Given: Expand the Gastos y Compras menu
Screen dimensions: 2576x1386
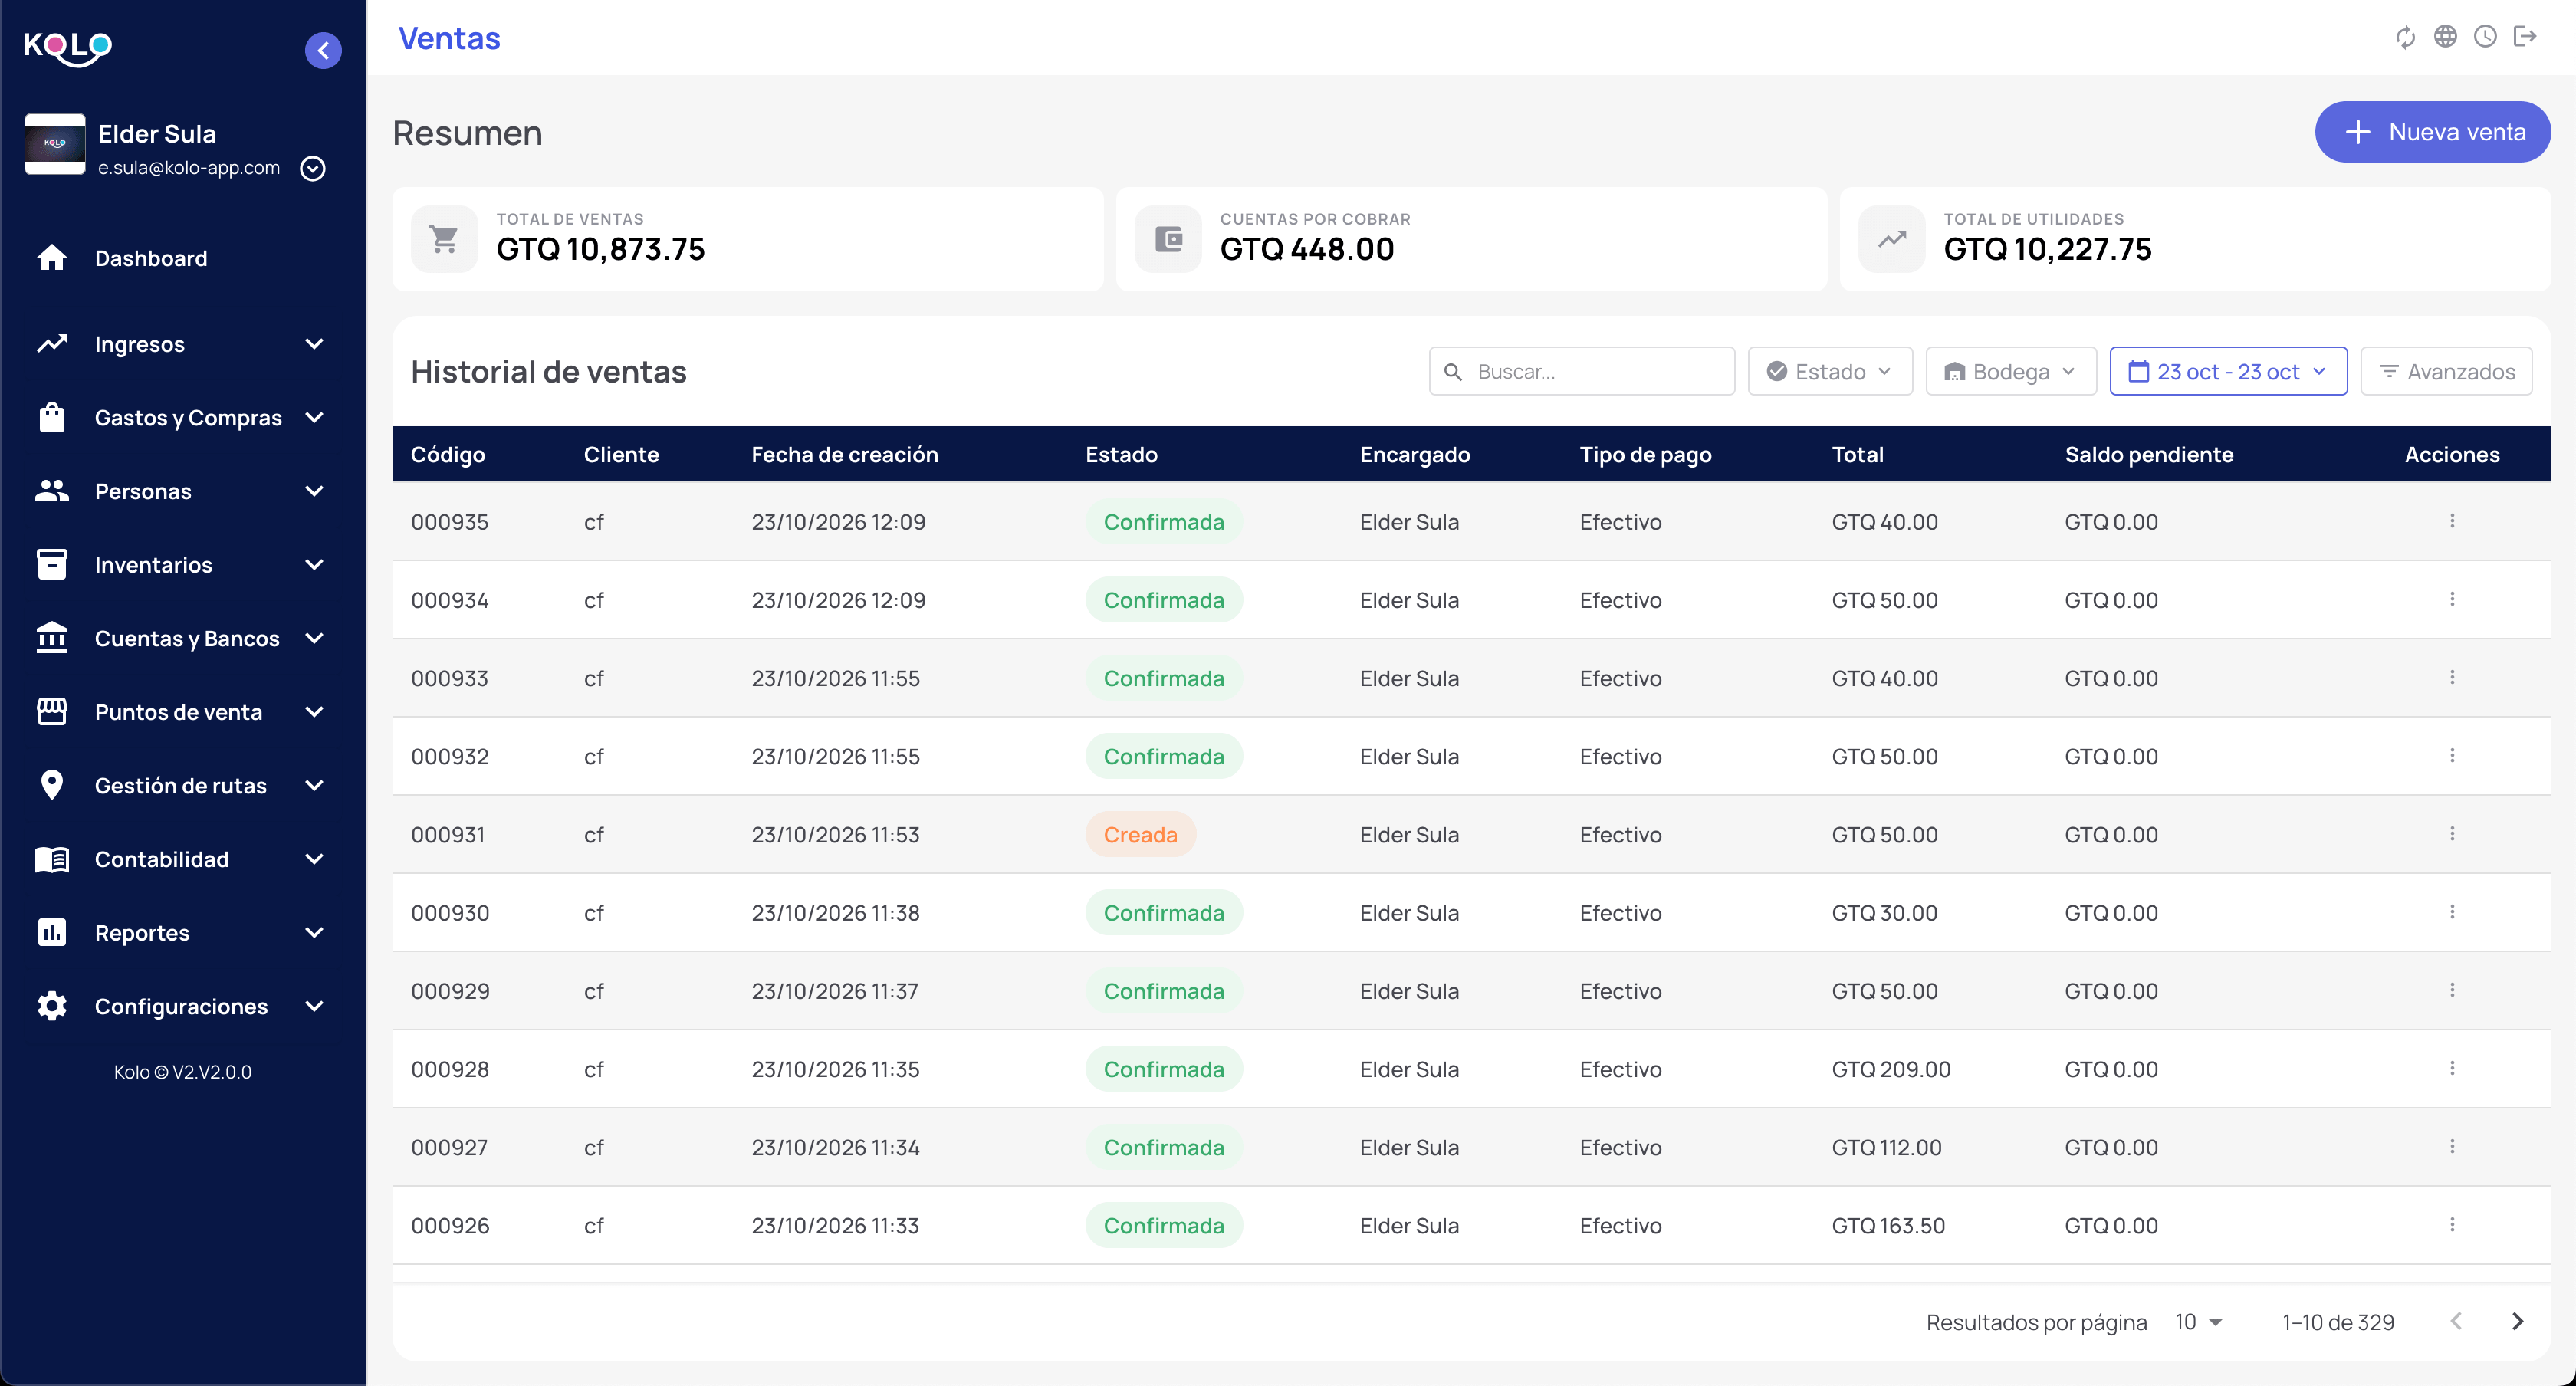Looking at the screenshot, I should pos(182,417).
